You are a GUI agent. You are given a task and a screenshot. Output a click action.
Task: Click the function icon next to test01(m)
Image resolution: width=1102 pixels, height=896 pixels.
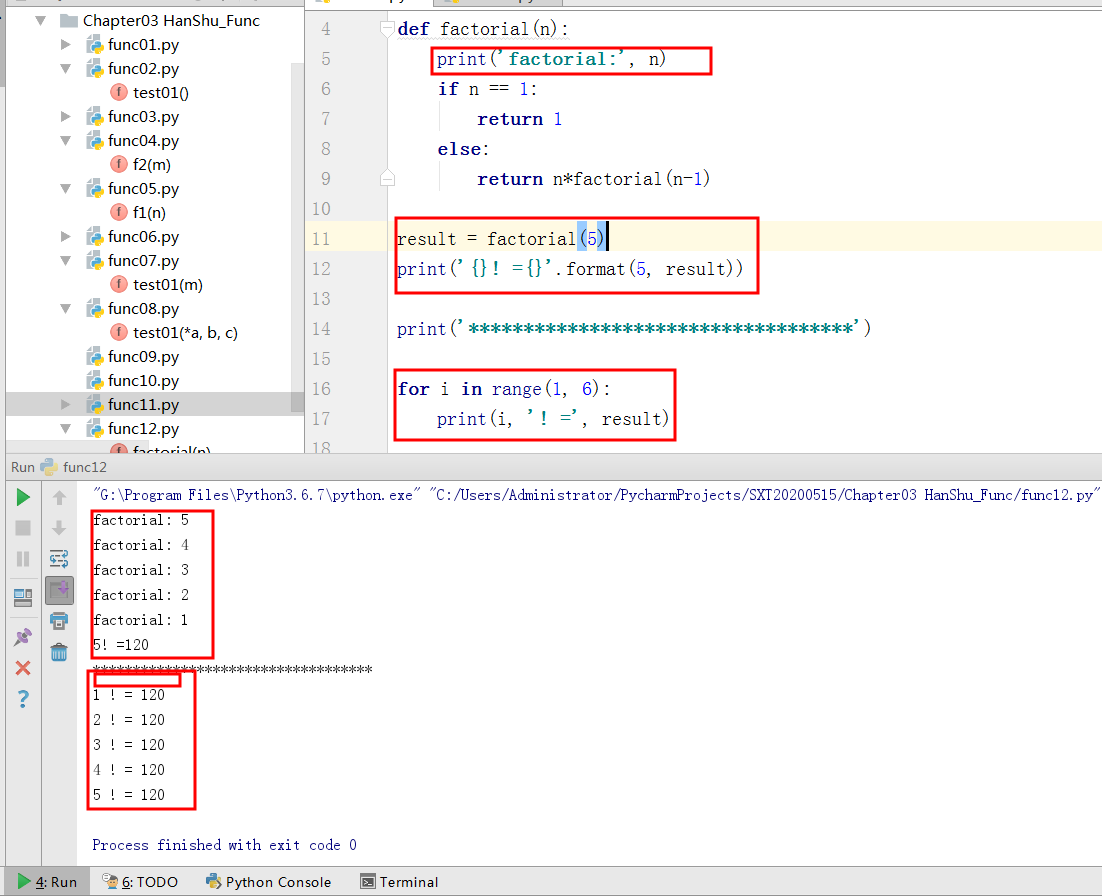(119, 284)
